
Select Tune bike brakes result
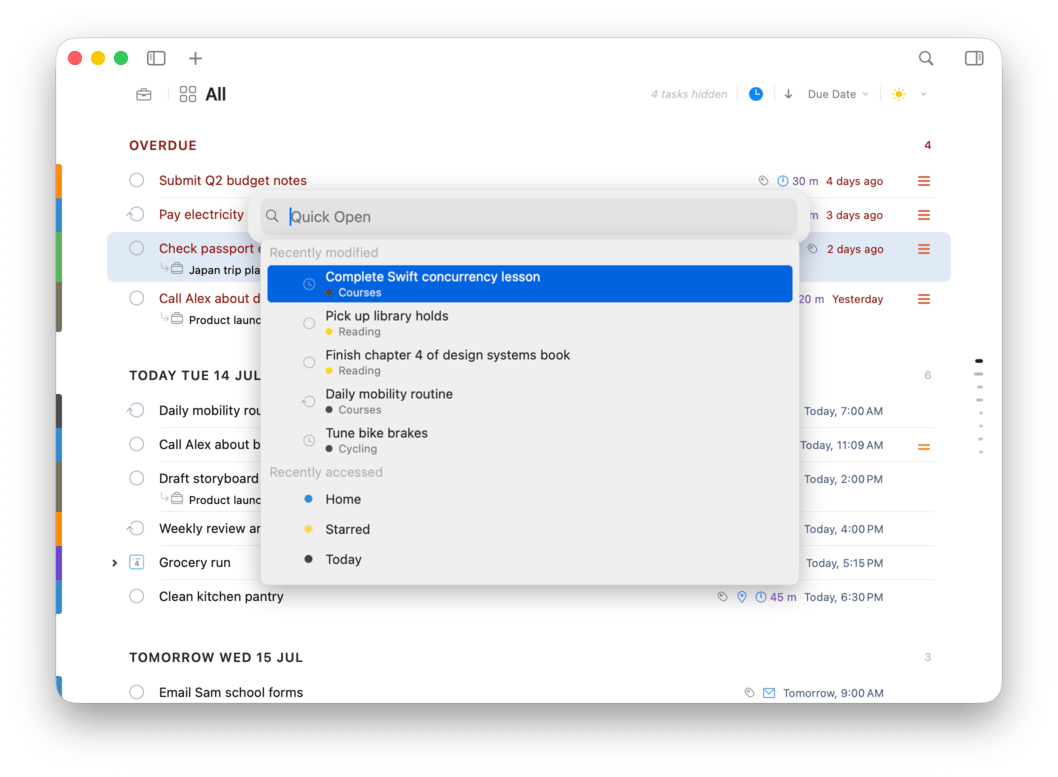pos(530,440)
